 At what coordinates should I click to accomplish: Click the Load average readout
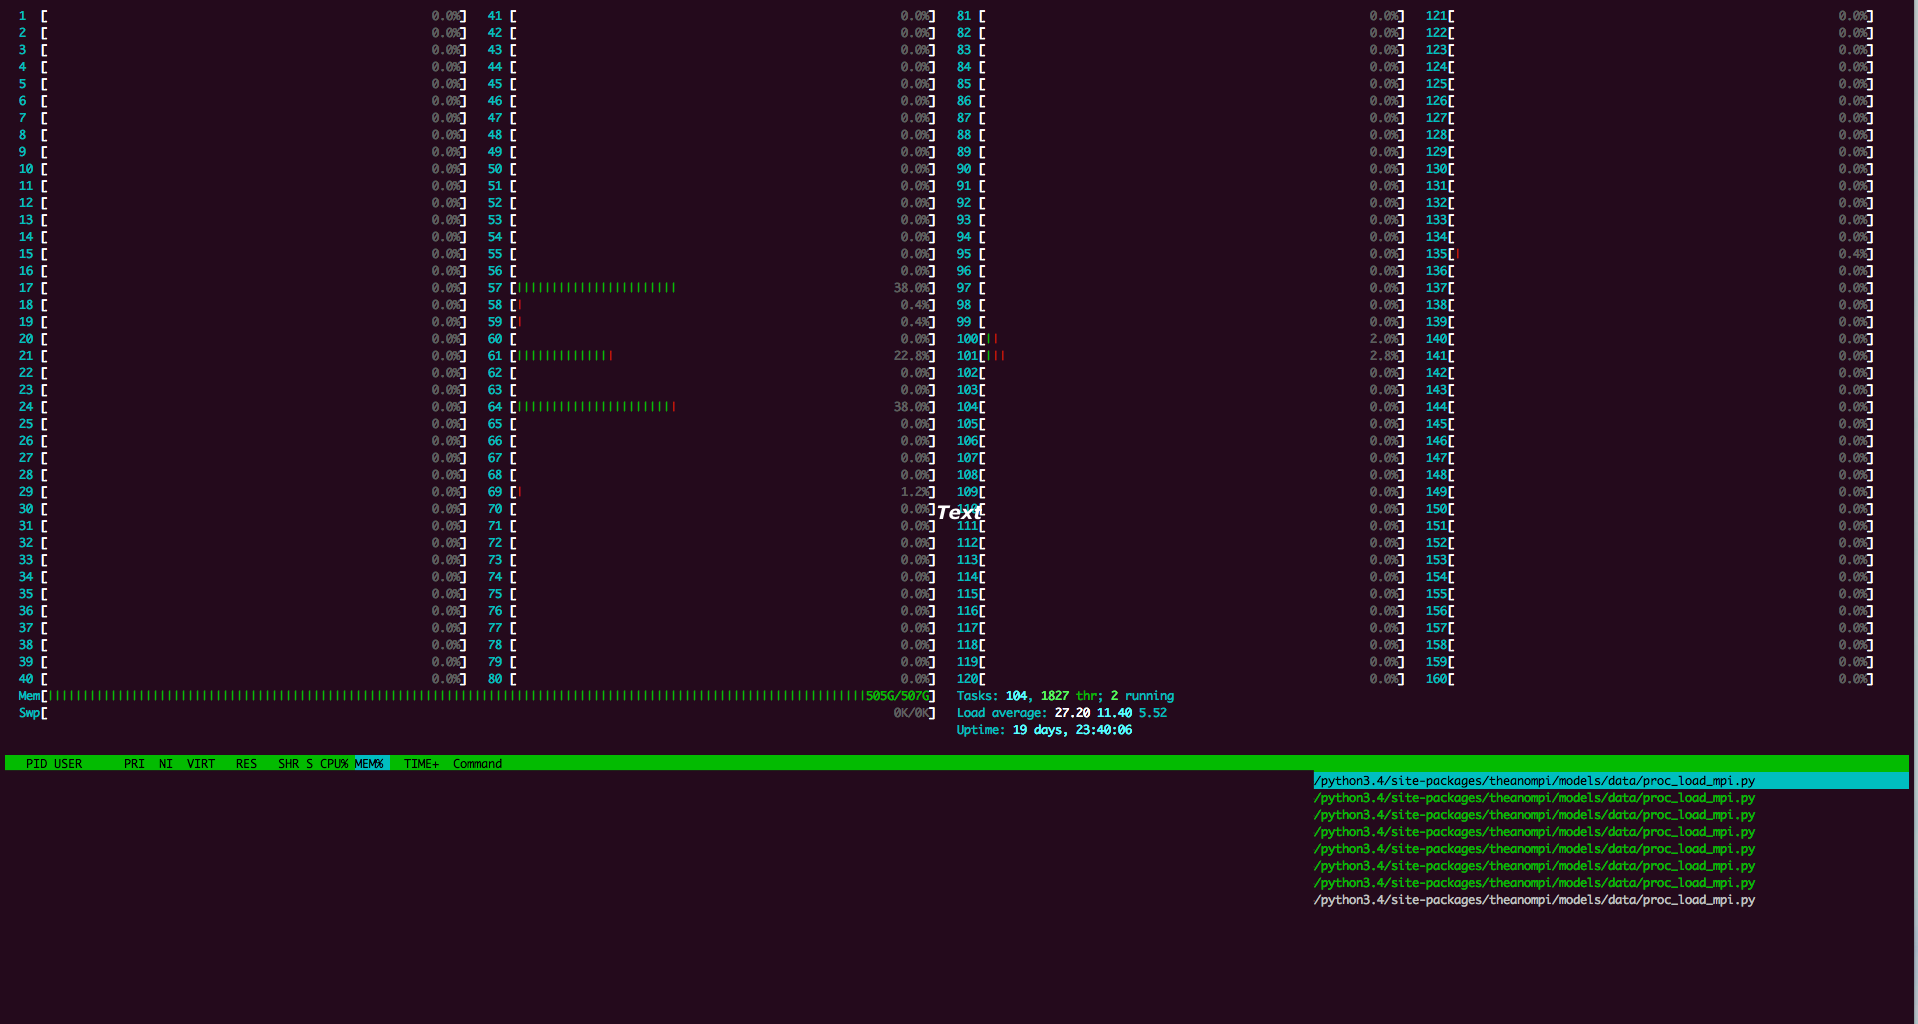1062,713
